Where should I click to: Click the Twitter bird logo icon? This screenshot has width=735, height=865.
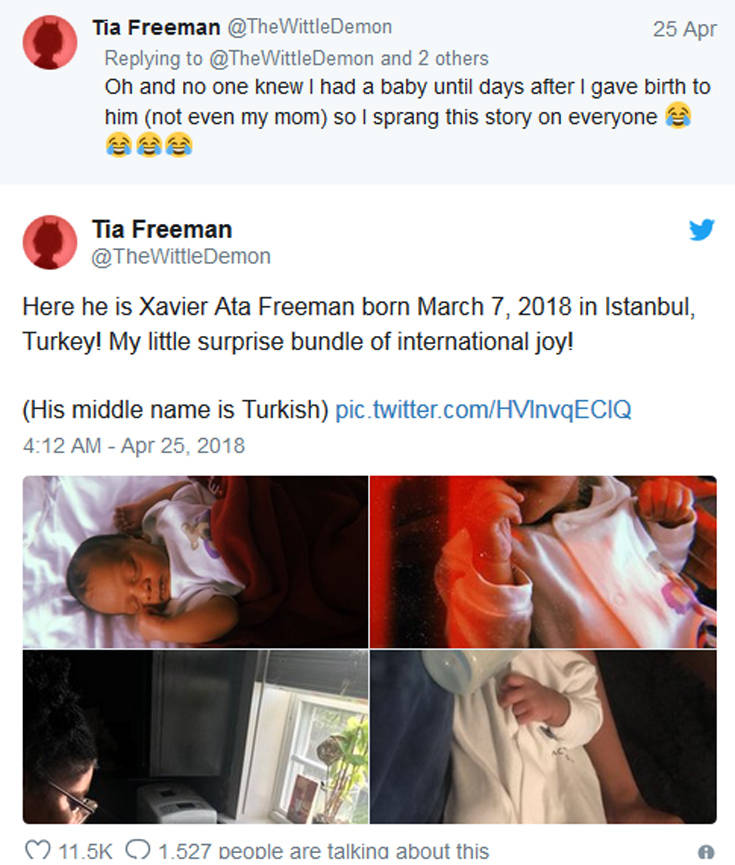[x=701, y=229]
